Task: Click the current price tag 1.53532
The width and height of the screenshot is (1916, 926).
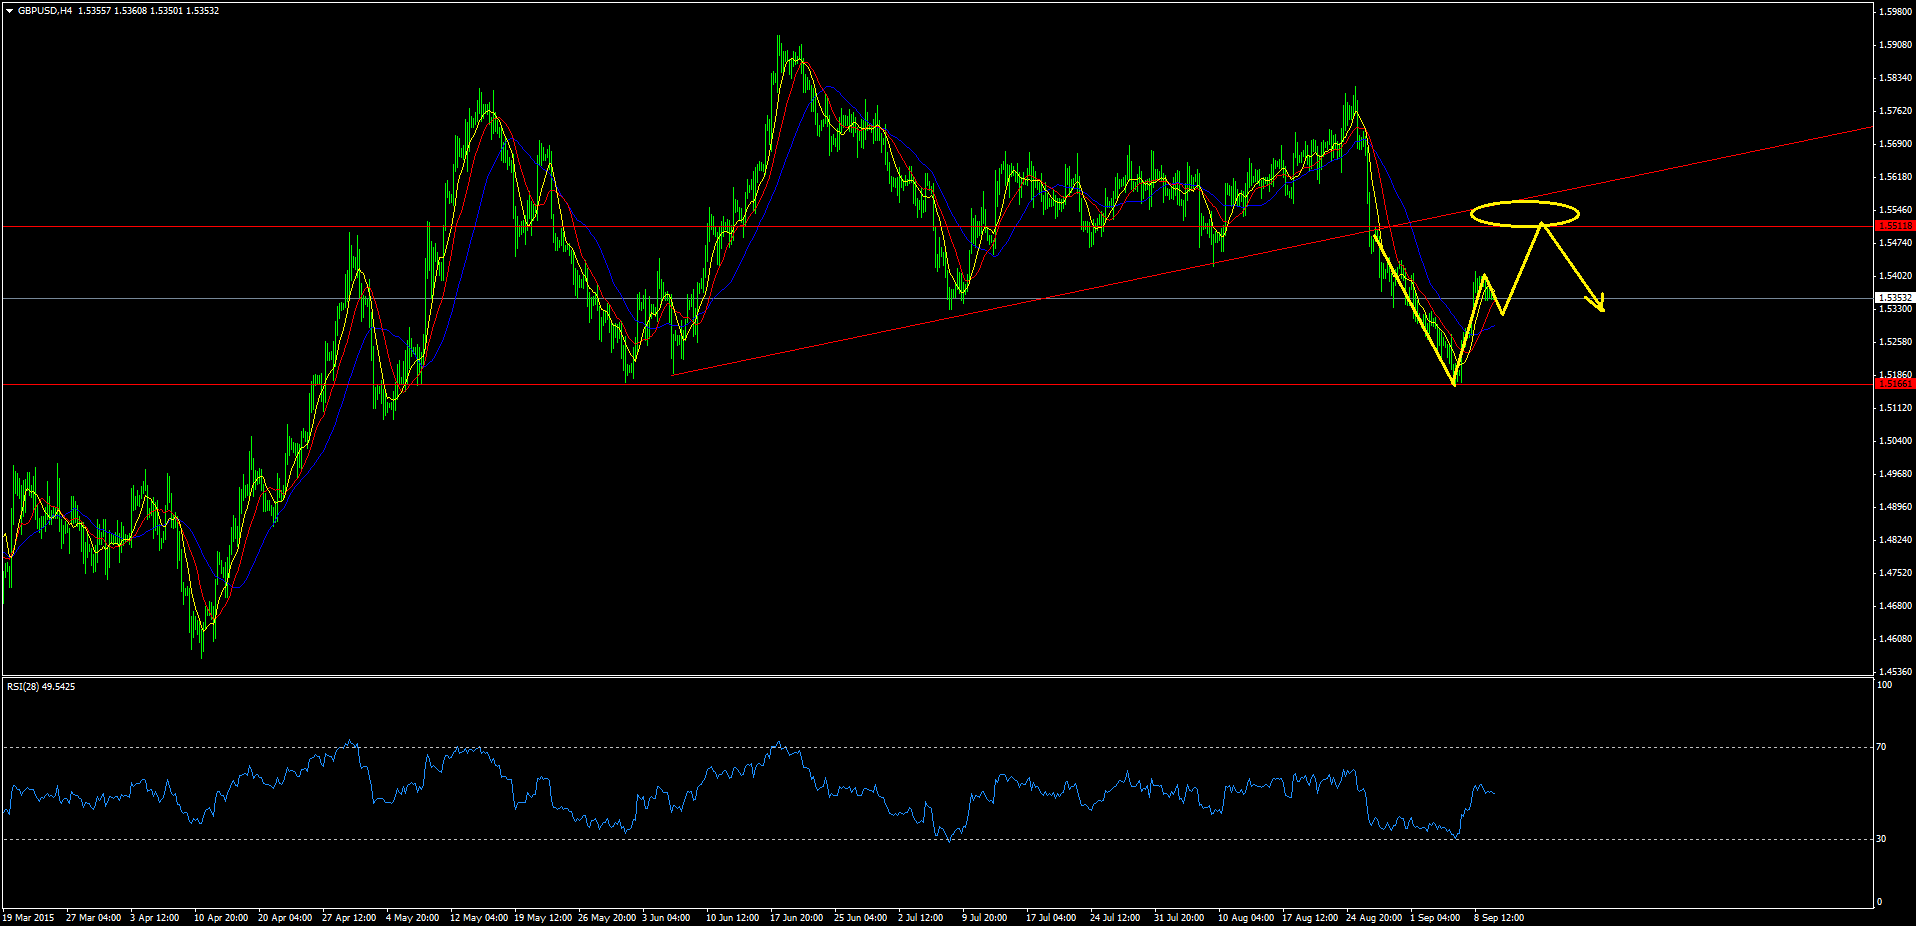Action: 1895,298
